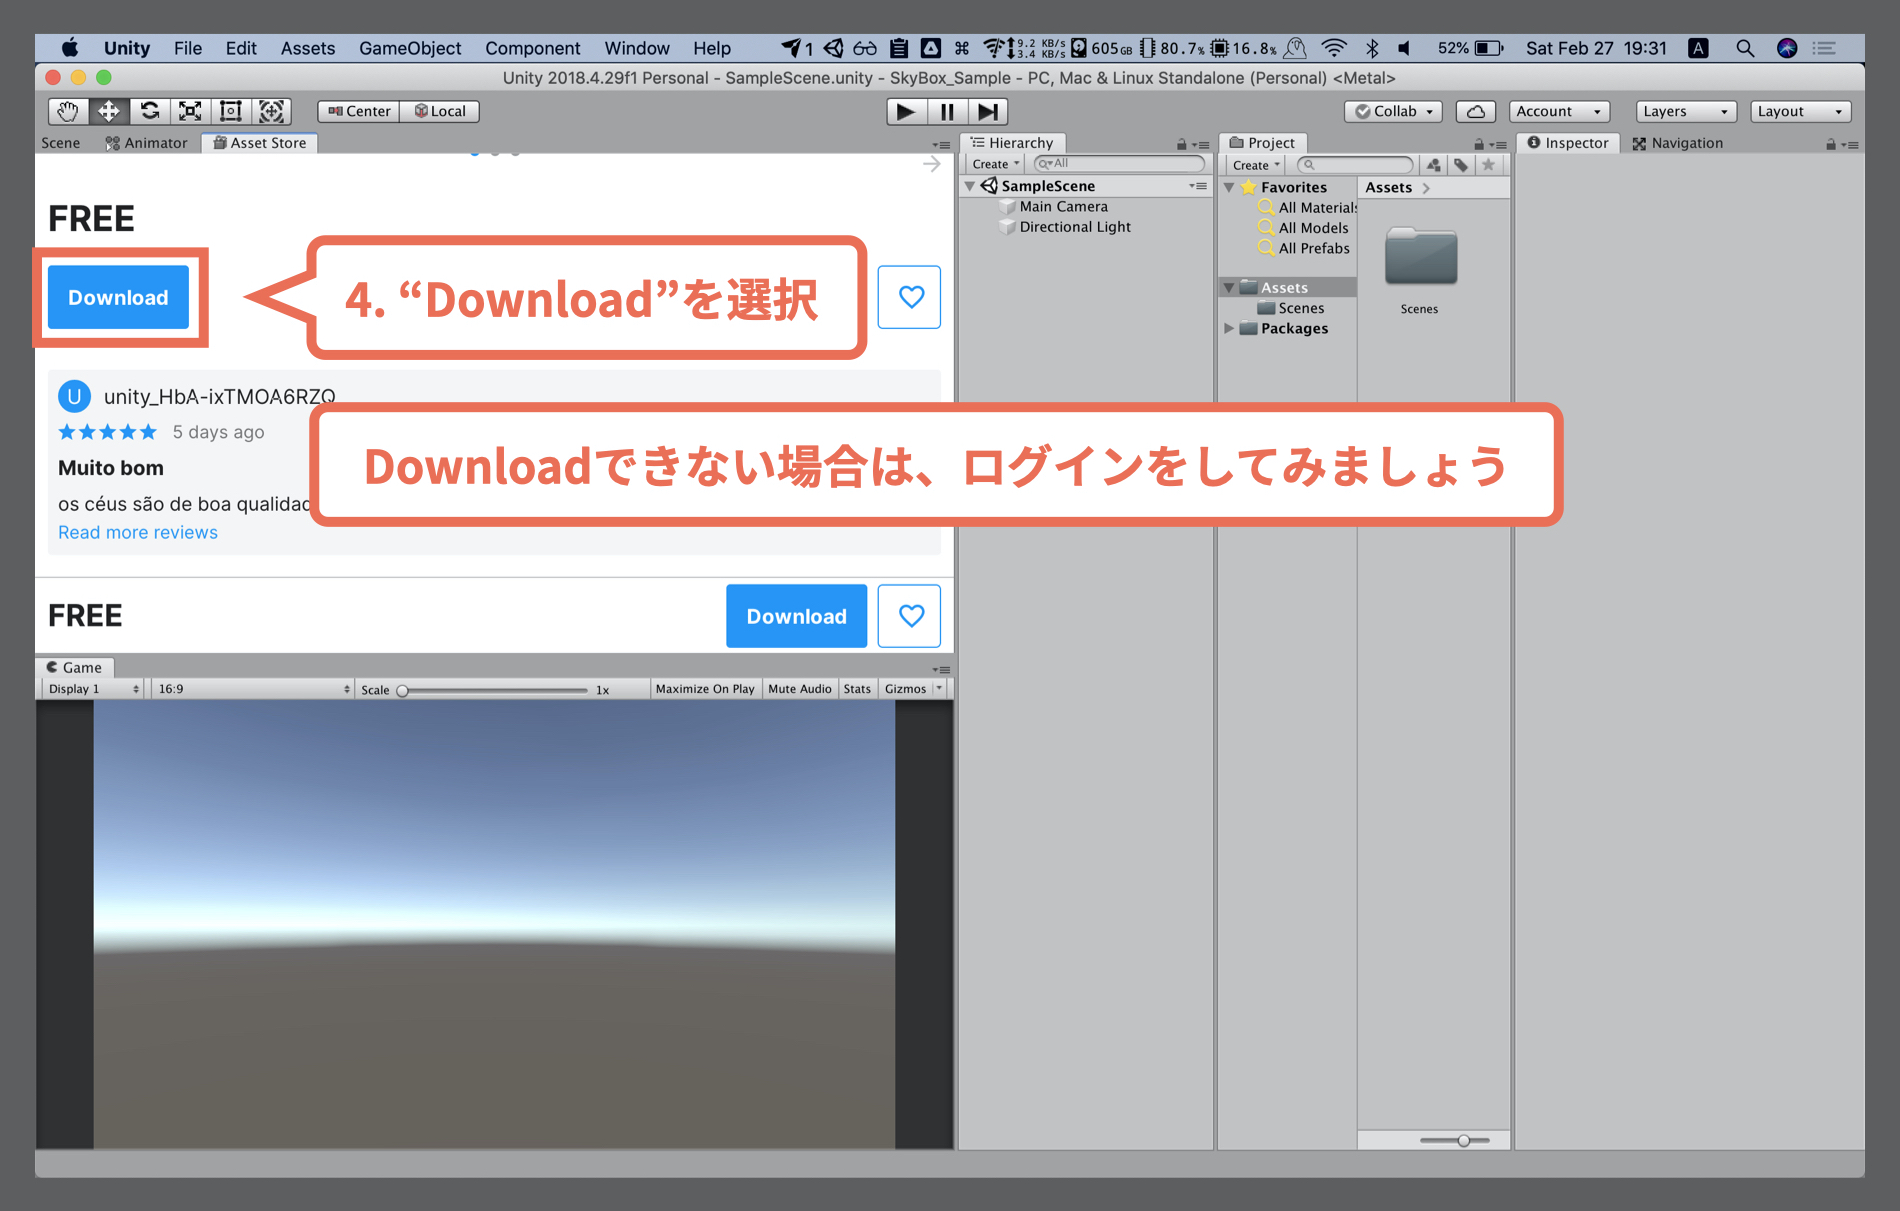Click the Asset Store forward arrow

click(932, 164)
